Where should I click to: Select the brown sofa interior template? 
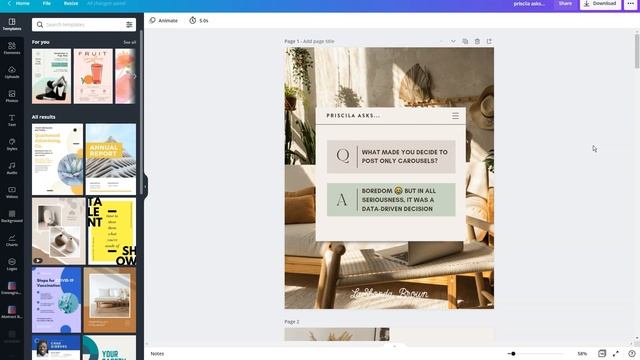coord(110,300)
